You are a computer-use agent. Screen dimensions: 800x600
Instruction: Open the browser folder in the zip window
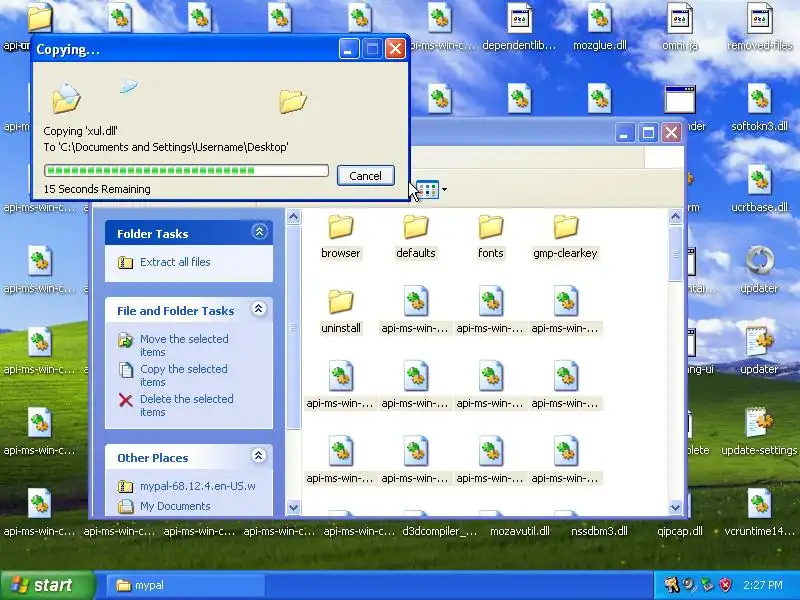(340, 237)
